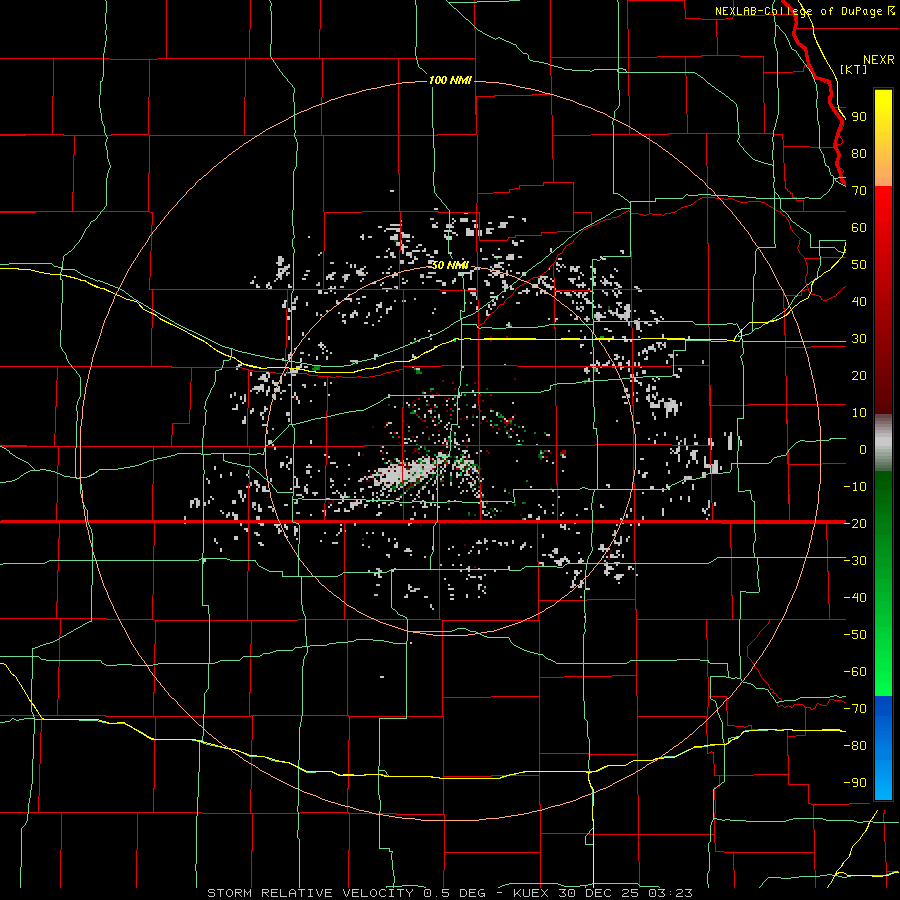The height and width of the screenshot is (900, 900).
Task: Click the -20 value on the velocity scale
Action: (x=855, y=523)
